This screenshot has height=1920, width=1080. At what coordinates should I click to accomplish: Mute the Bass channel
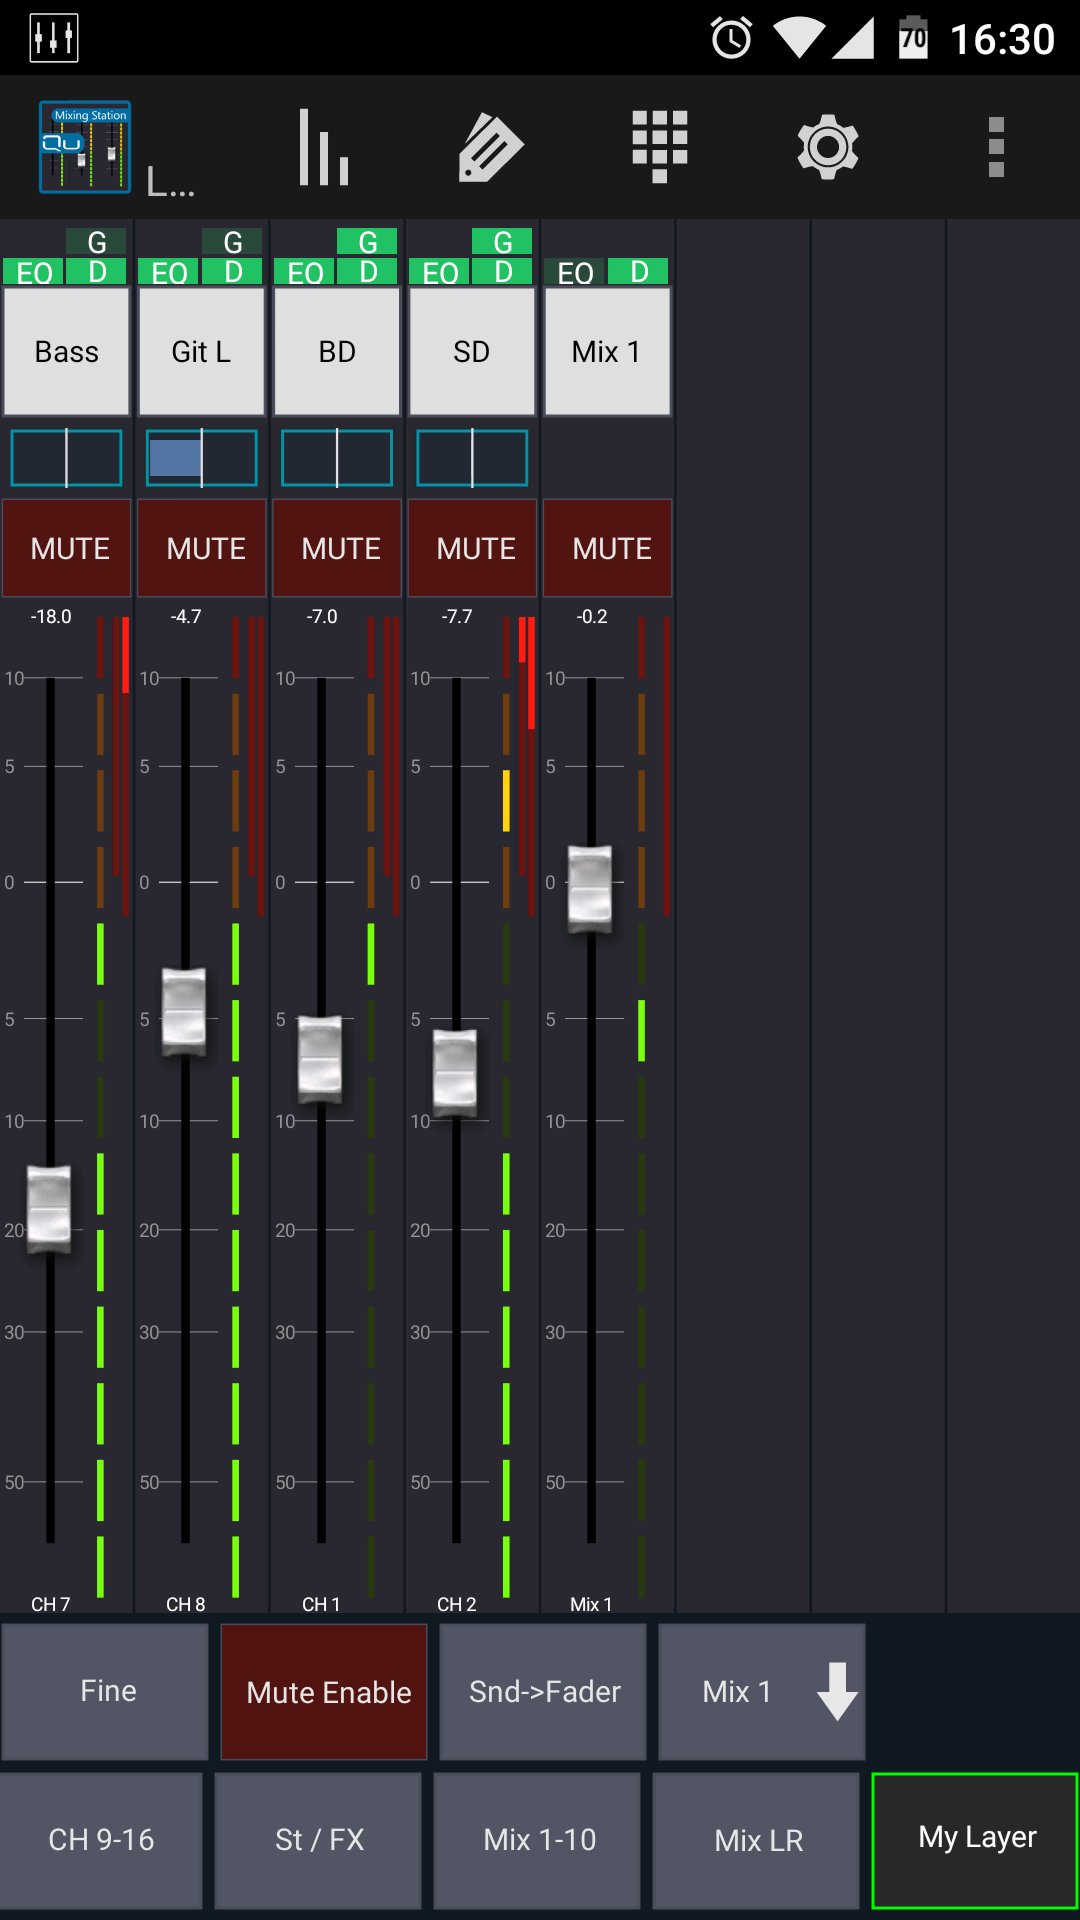point(67,548)
